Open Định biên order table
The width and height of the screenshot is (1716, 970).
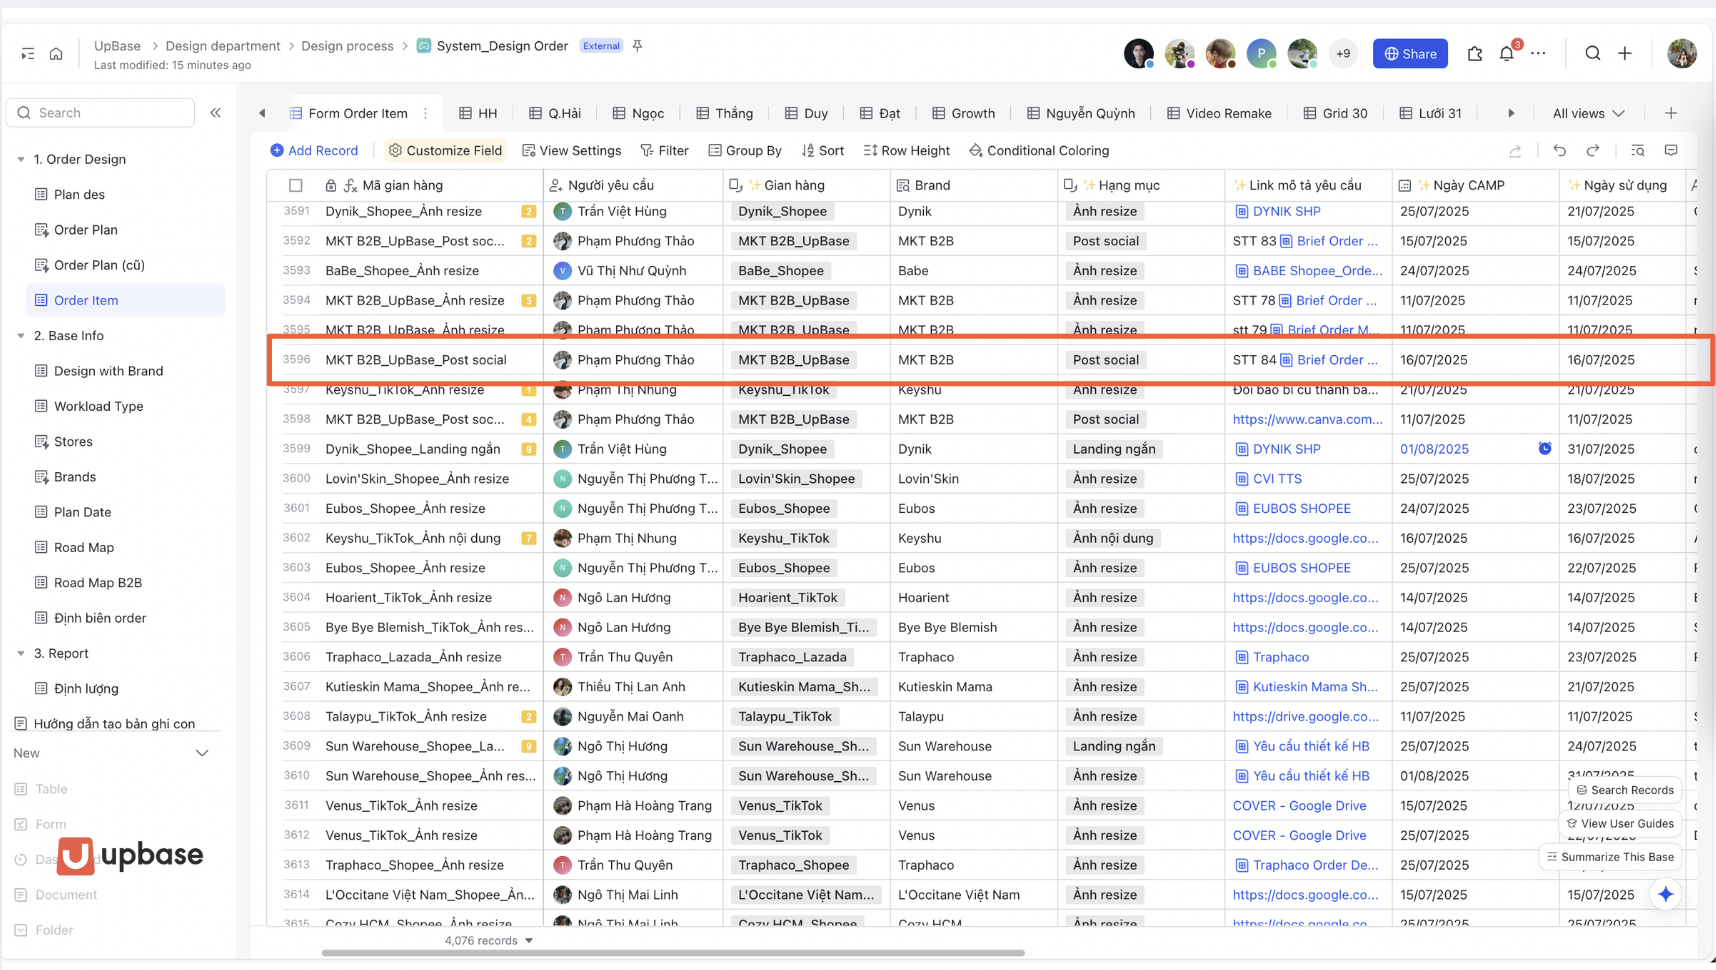(x=100, y=619)
